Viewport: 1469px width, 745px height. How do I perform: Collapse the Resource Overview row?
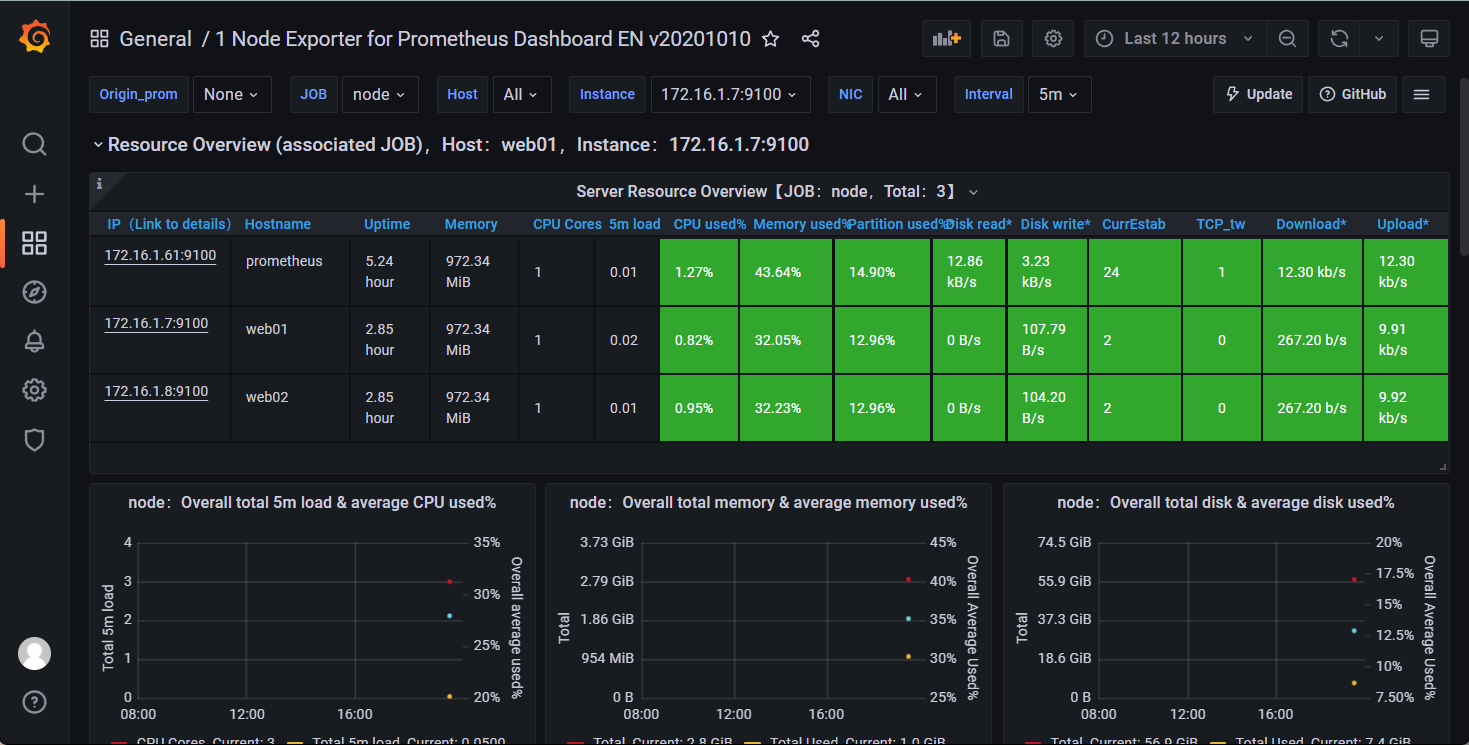98,145
